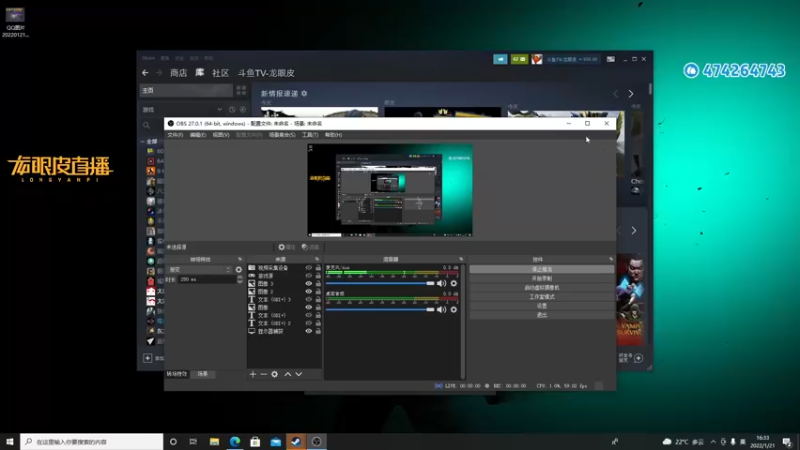This screenshot has height=450, width=800.
Task: Add a game with Steam plus icon
Action: 147,358
